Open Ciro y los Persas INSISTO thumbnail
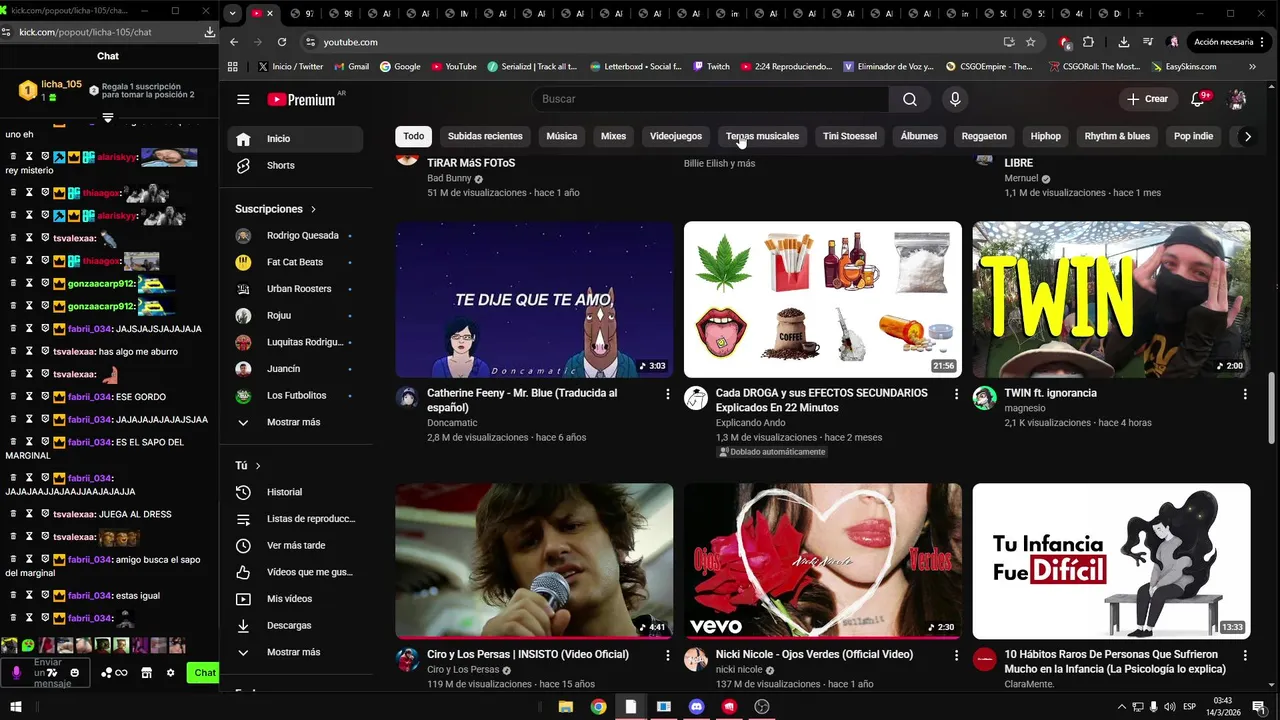Viewport: 1280px width, 720px height. pyautogui.click(x=534, y=561)
